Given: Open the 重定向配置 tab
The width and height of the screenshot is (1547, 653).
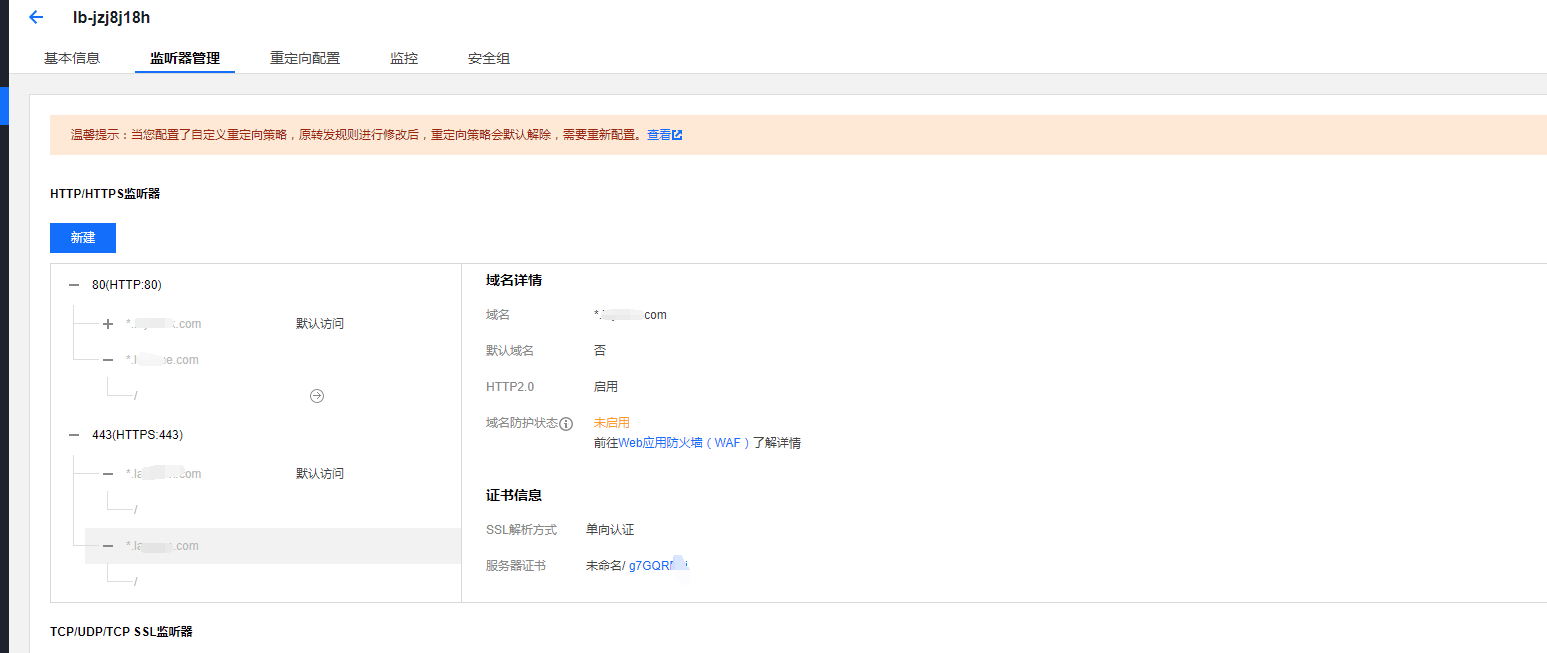Looking at the screenshot, I should pyautogui.click(x=305, y=58).
